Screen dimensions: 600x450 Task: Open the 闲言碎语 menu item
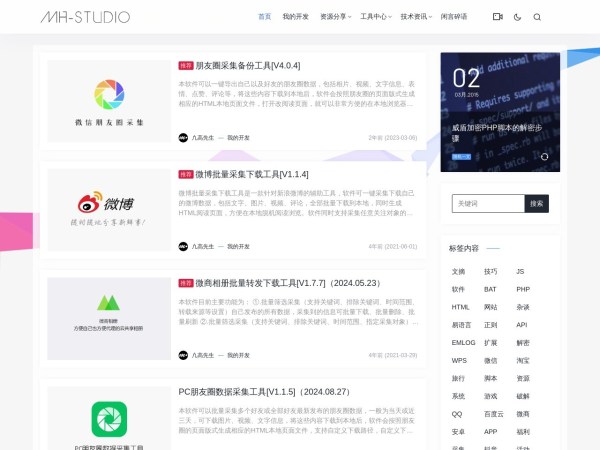pyautogui.click(x=454, y=17)
